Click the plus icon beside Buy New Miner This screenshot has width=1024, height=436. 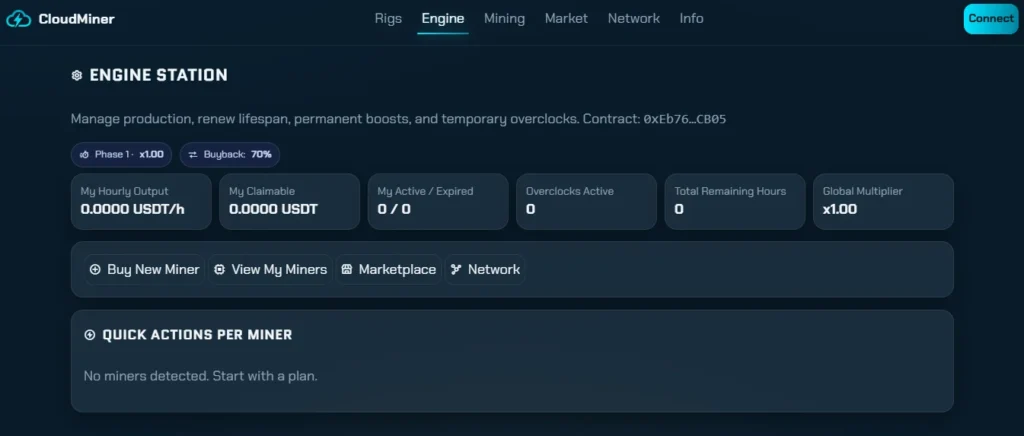tap(95, 270)
